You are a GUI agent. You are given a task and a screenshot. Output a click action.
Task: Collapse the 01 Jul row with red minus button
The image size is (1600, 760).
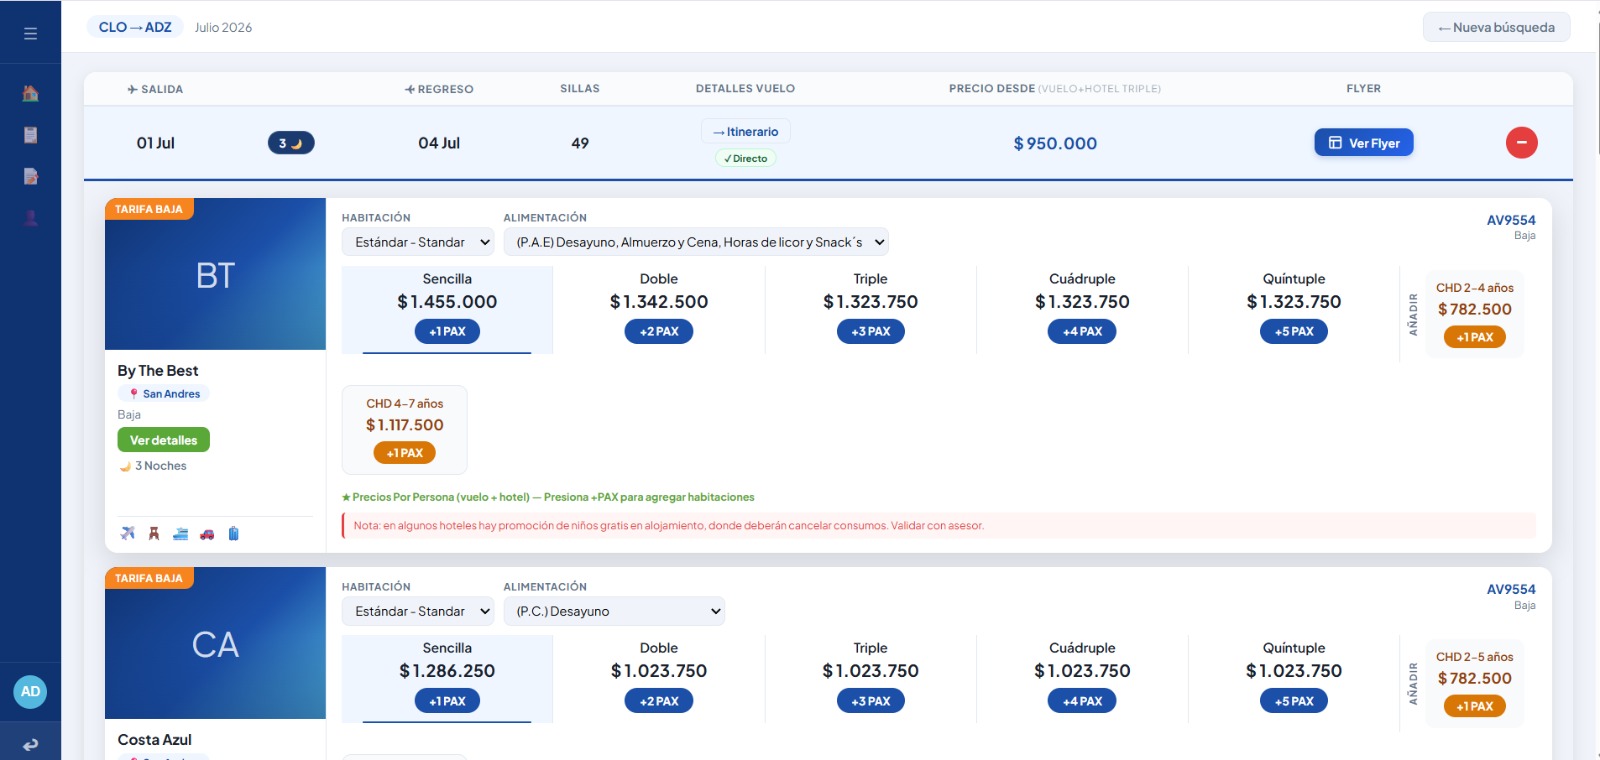pos(1521,143)
